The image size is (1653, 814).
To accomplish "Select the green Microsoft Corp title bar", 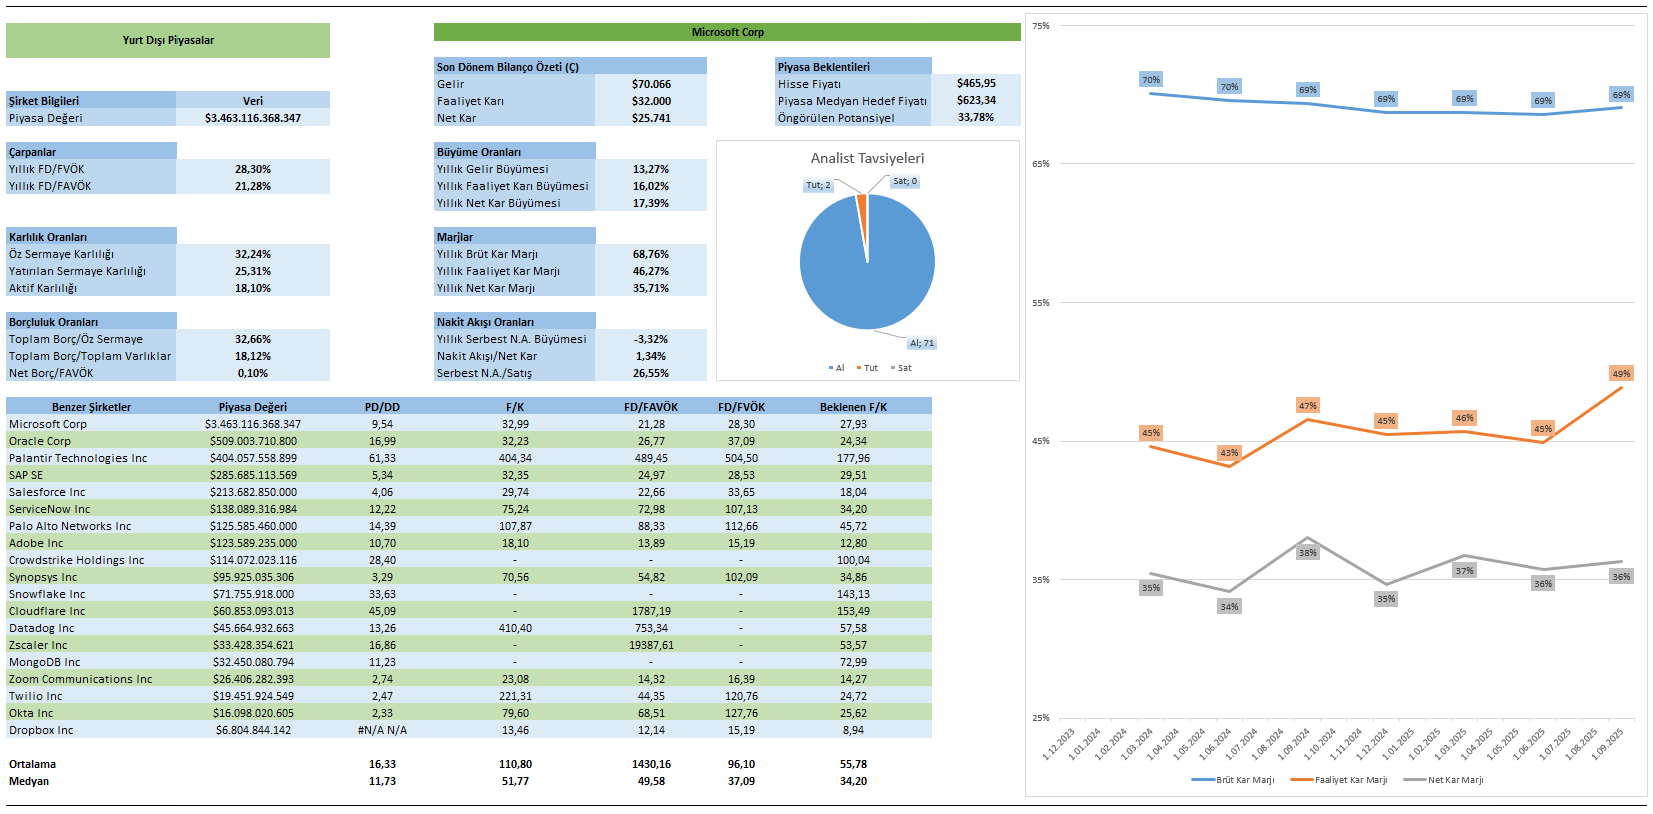I will 727,32.
